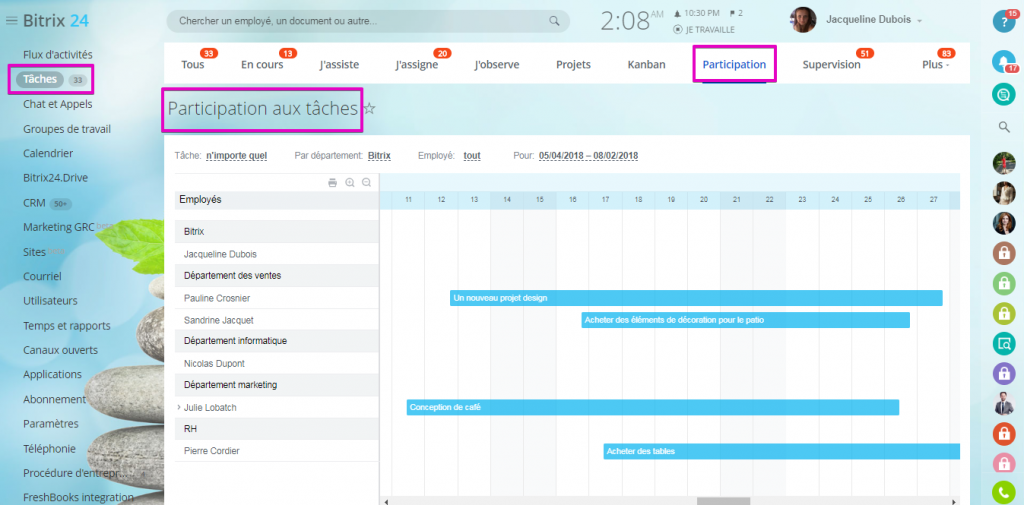
Task: Open Tâches in the left menu
Action: 40,80
